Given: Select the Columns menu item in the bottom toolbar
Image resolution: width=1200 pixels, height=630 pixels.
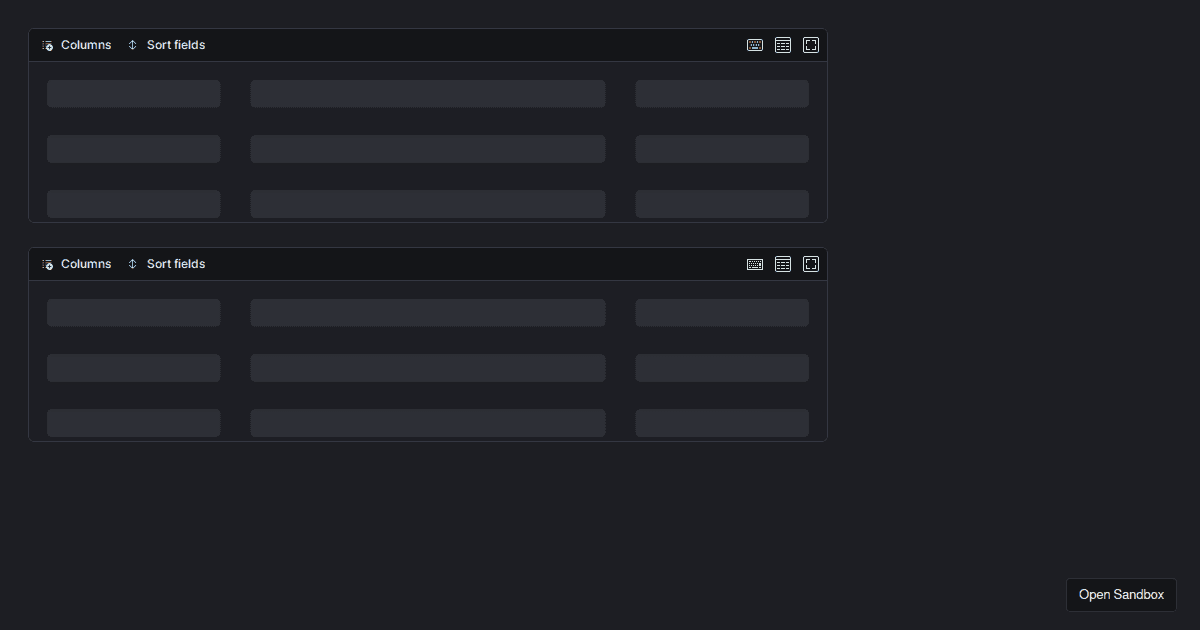Looking at the screenshot, I should click(86, 263).
